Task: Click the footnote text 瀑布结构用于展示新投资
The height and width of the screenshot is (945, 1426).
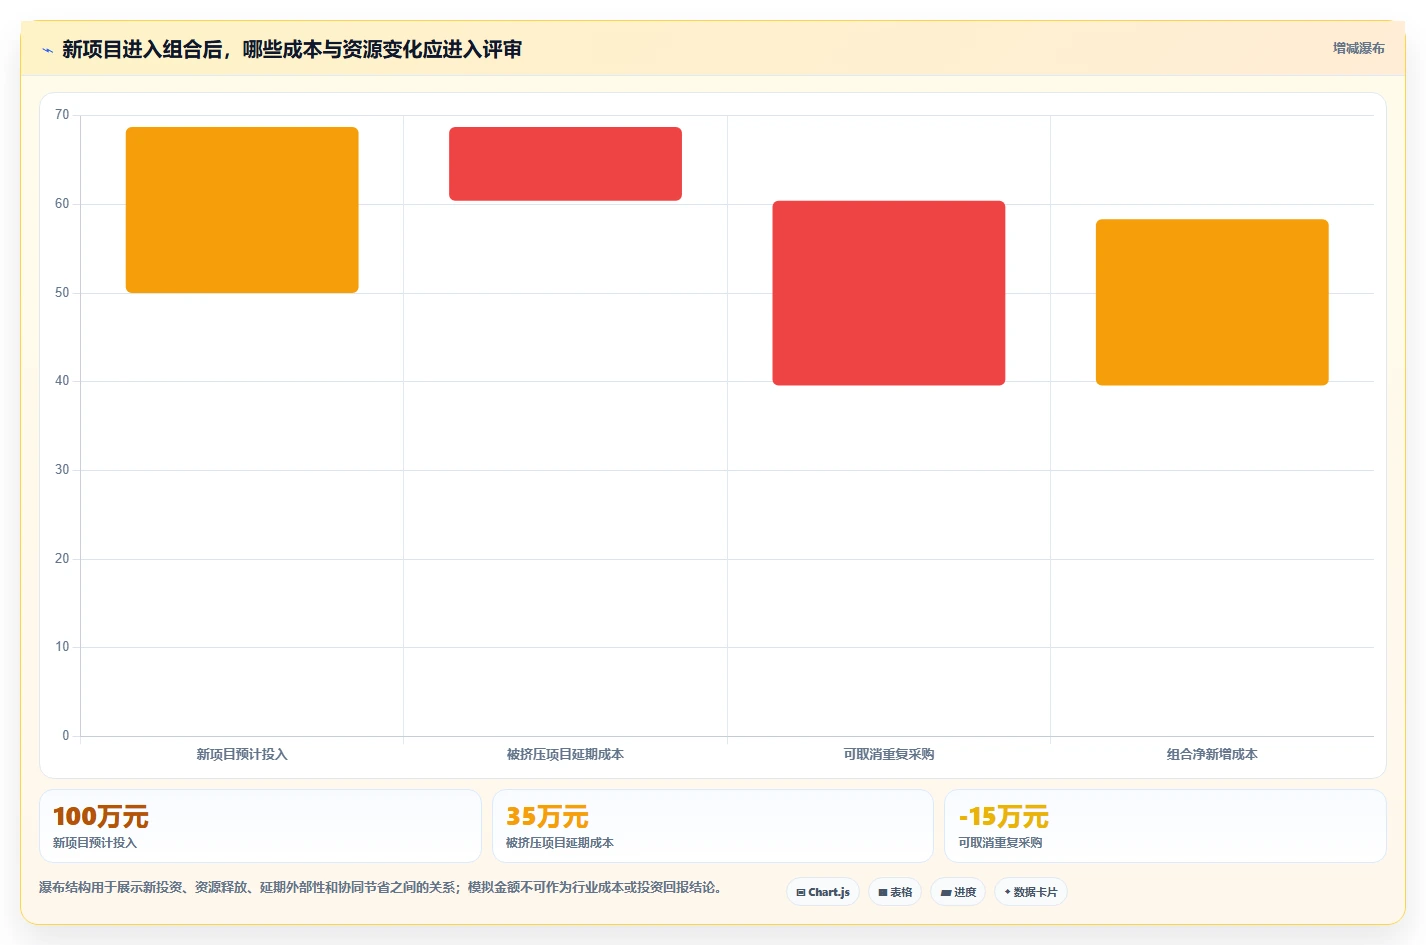Action: point(380,887)
